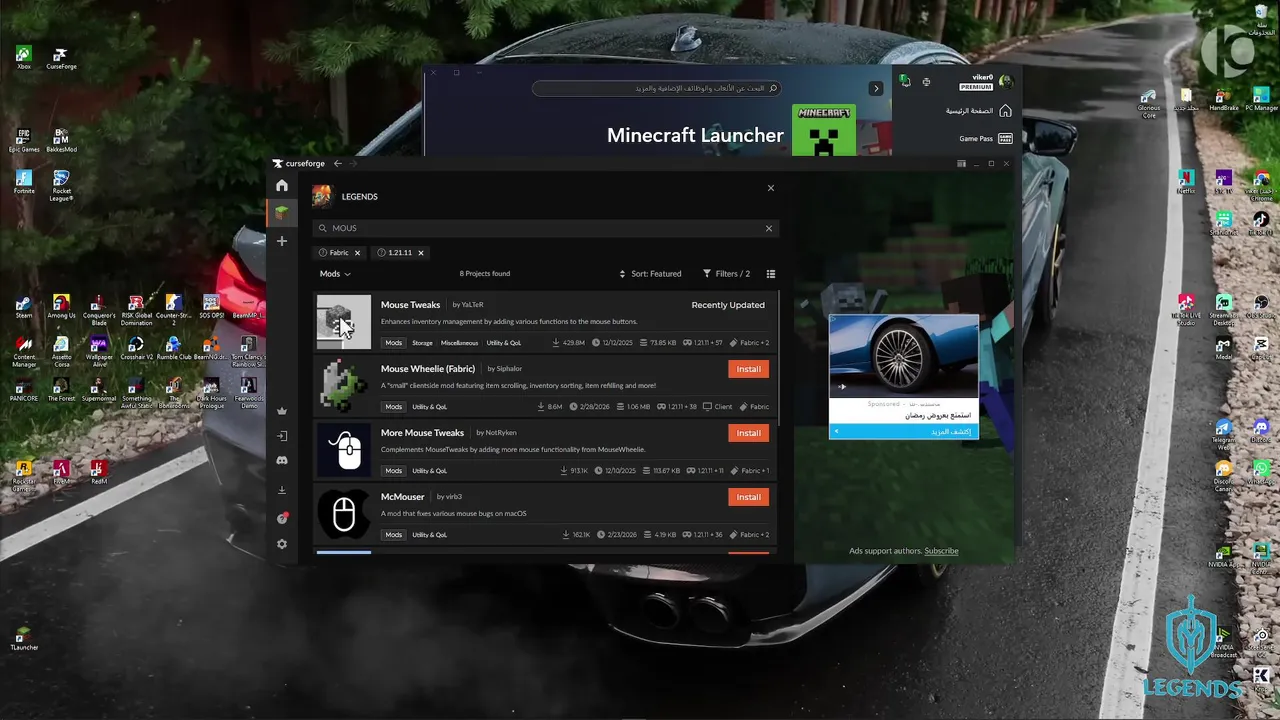This screenshot has width=1280, height=720.
Task: Open author Siphalor's profile link
Action: (509, 369)
